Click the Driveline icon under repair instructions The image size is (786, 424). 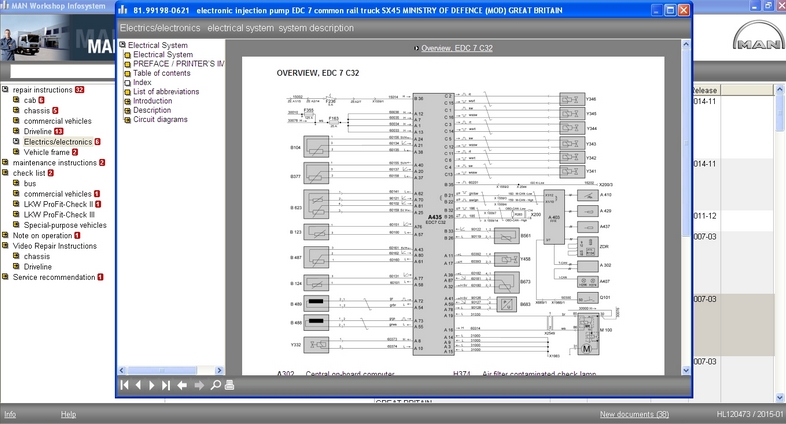[16, 131]
